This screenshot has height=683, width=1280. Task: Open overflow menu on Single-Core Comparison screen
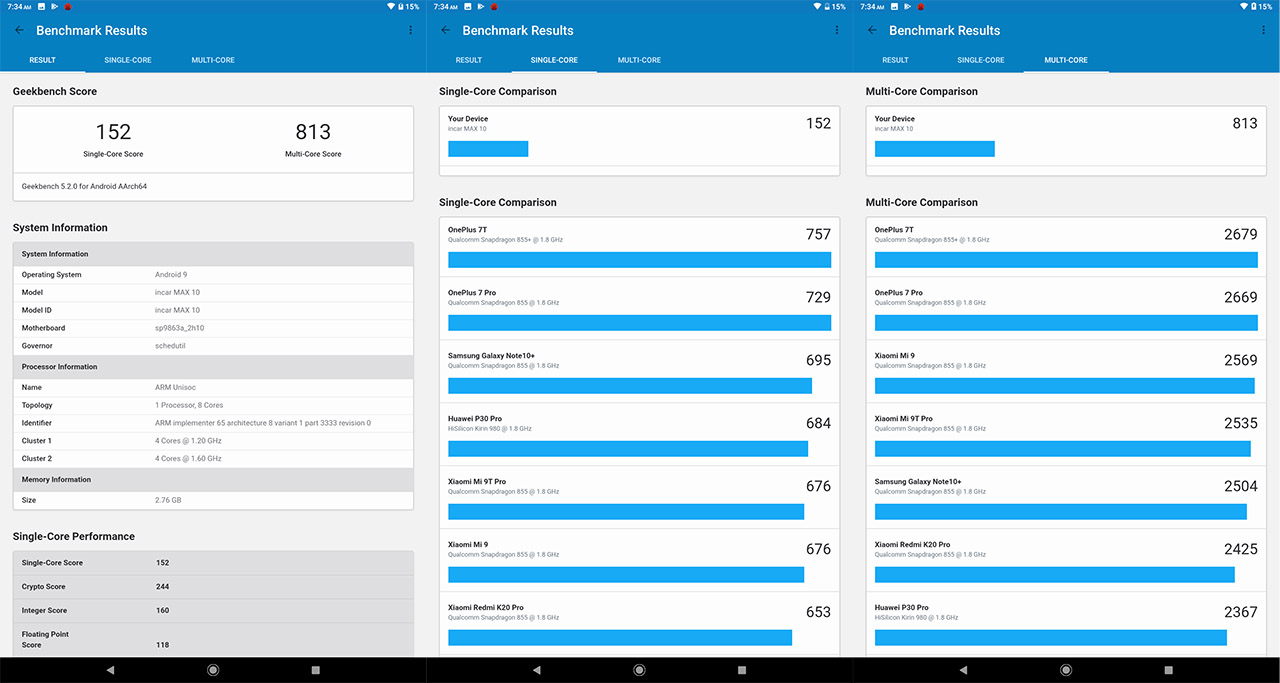pyautogui.click(x=837, y=30)
